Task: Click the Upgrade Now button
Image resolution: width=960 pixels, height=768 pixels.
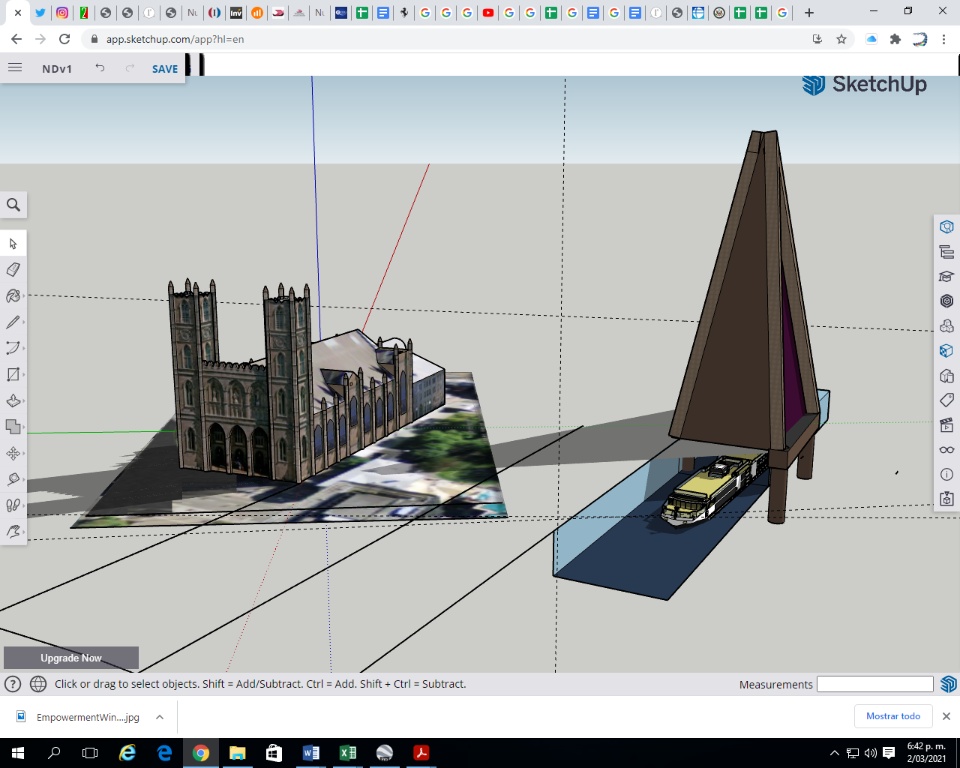Action: pos(71,658)
